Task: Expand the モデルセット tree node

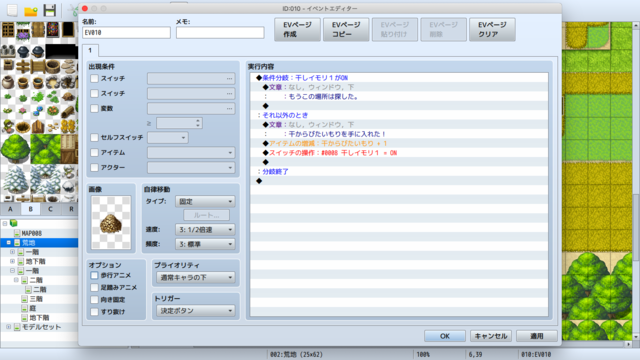Action: click(x=9, y=327)
